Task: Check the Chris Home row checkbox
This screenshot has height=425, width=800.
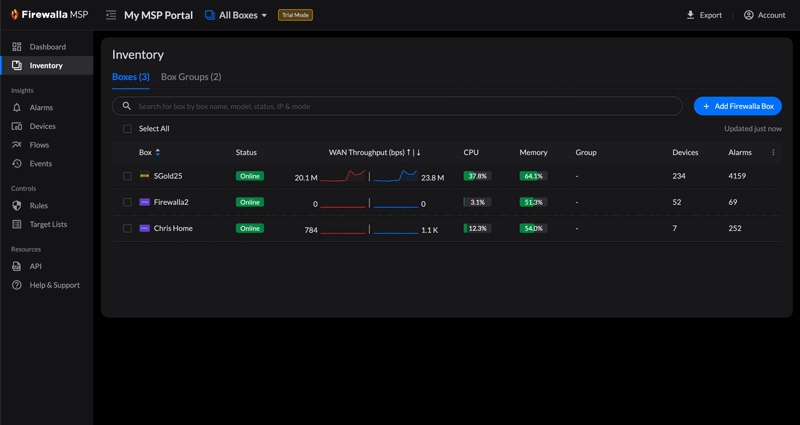Action: pyautogui.click(x=127, y=229)
